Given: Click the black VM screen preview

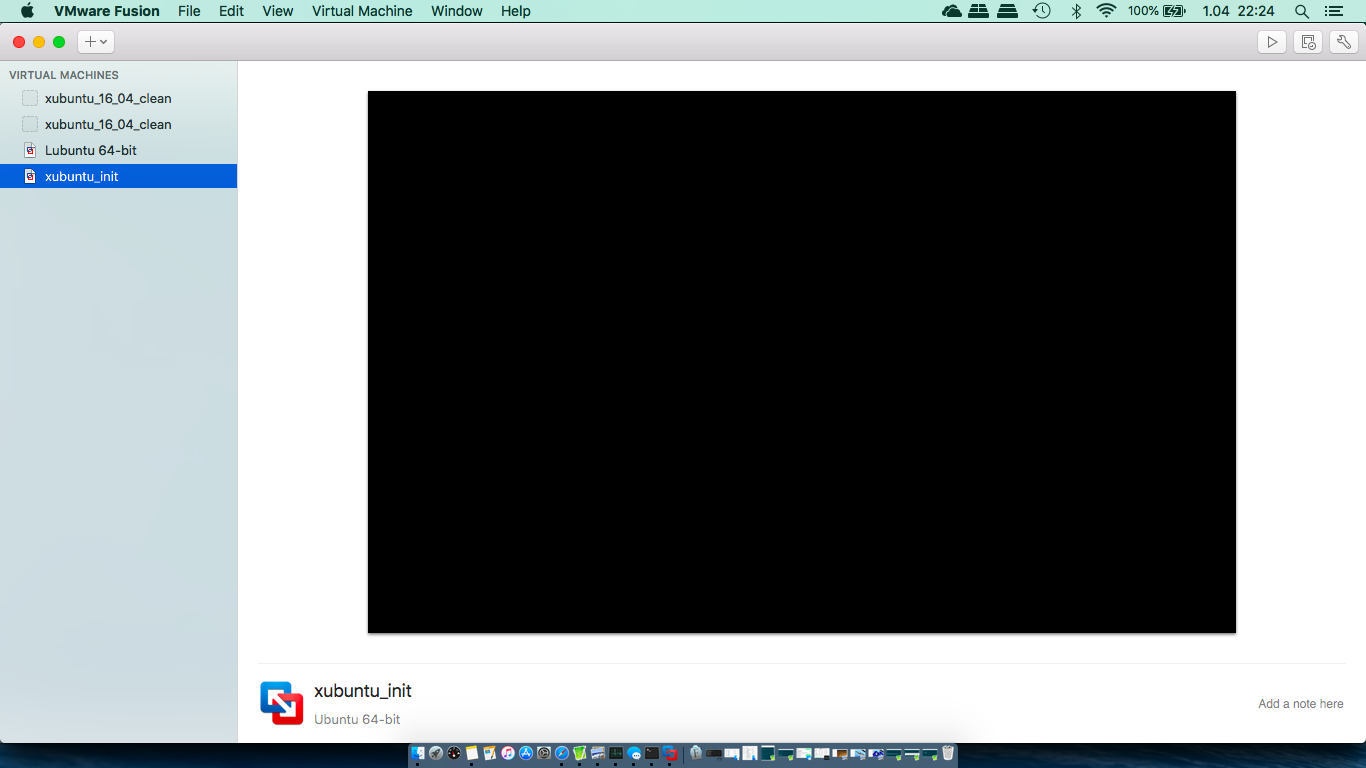Looking at the screenshot, I should click(x=802, y=362).
